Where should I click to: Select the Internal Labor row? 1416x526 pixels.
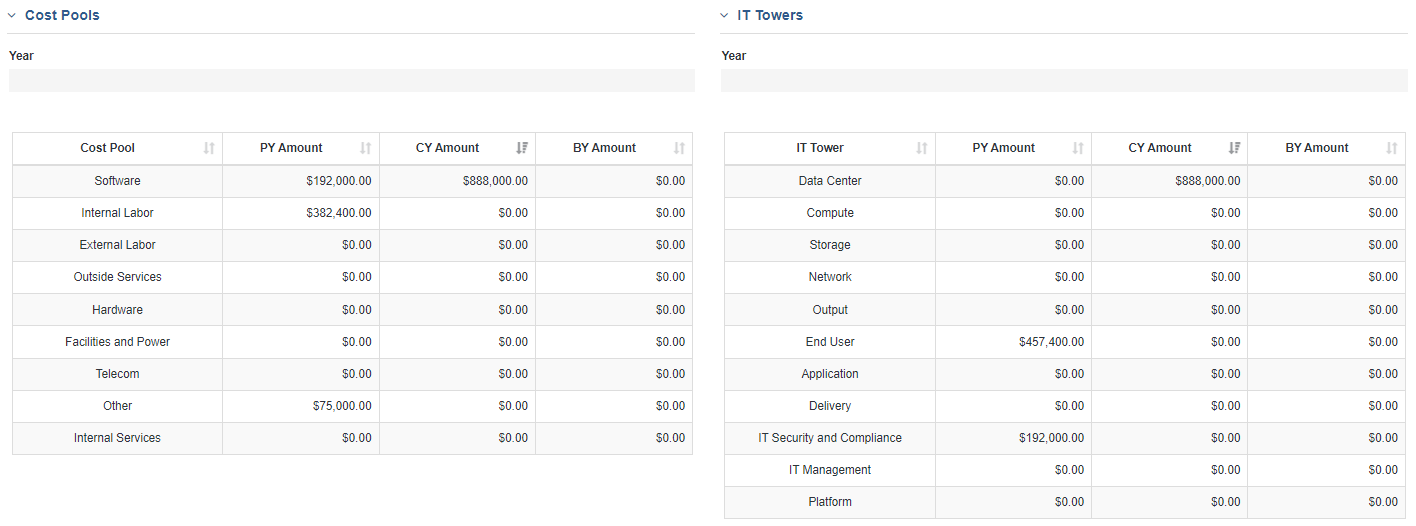(x=352, y=213)
